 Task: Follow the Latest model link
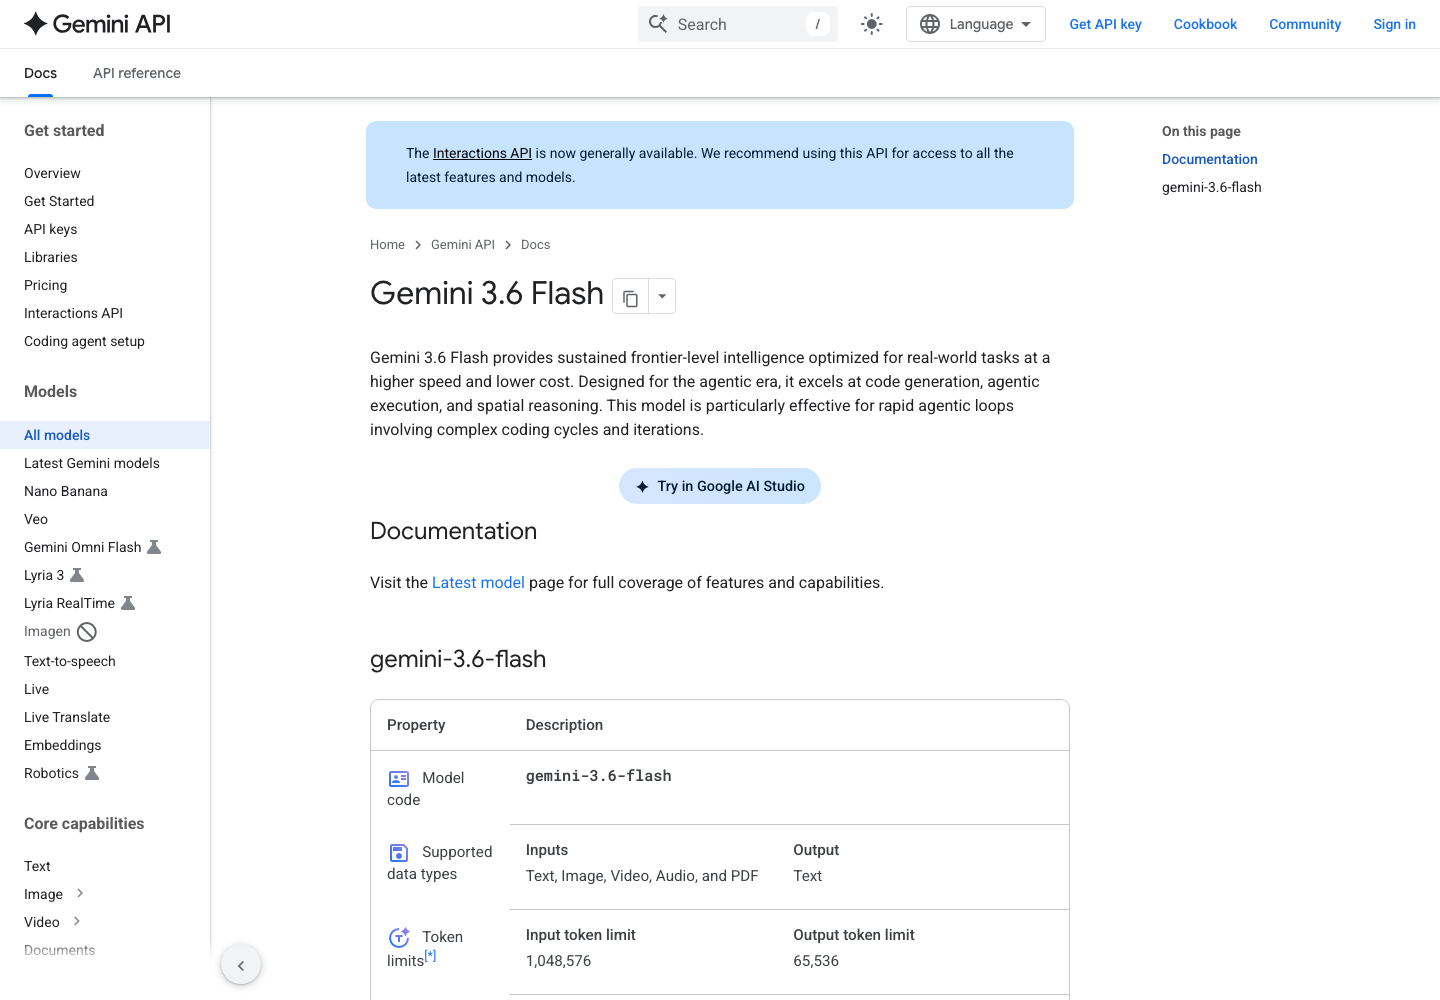click(478, 583)
